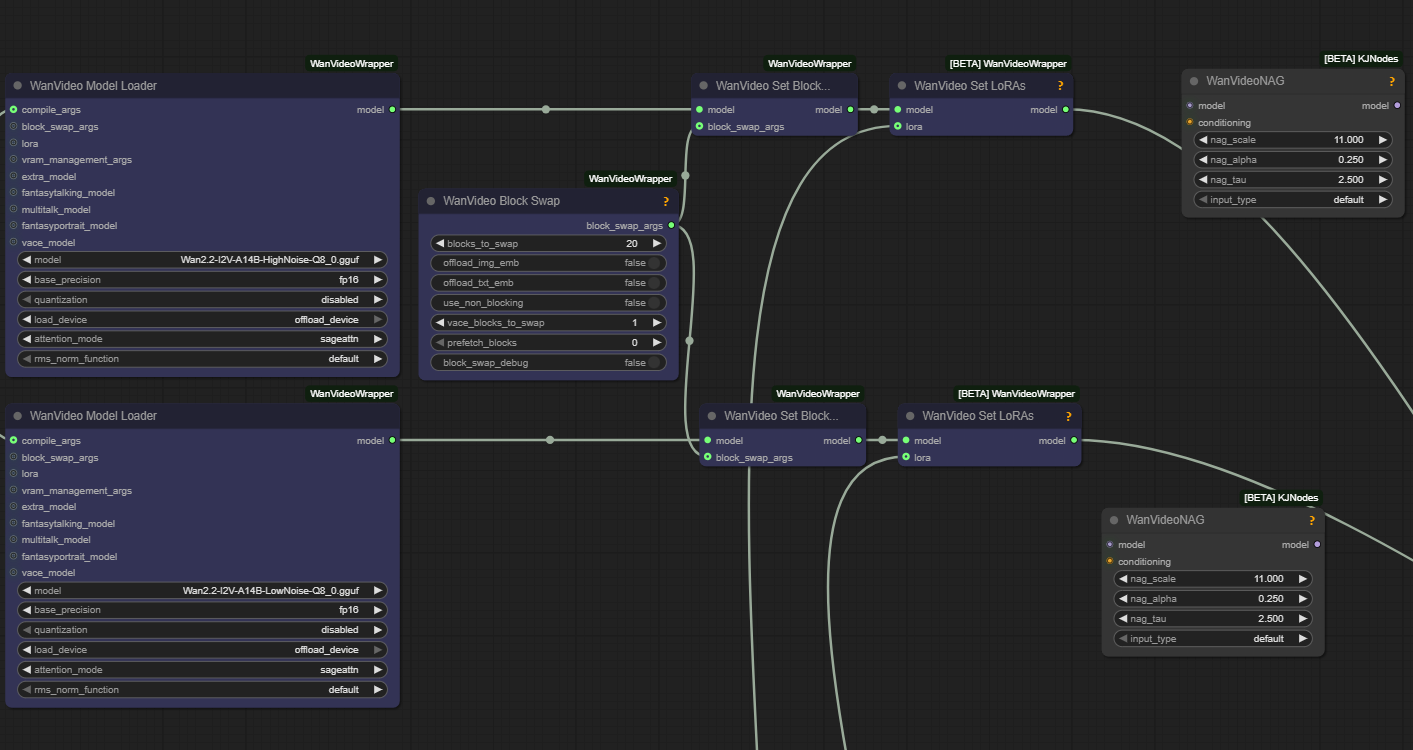Toggle use_non_blocking in Block Swap node
The height and width of the screenshot is (750, 1413).
tap(549, 303)
